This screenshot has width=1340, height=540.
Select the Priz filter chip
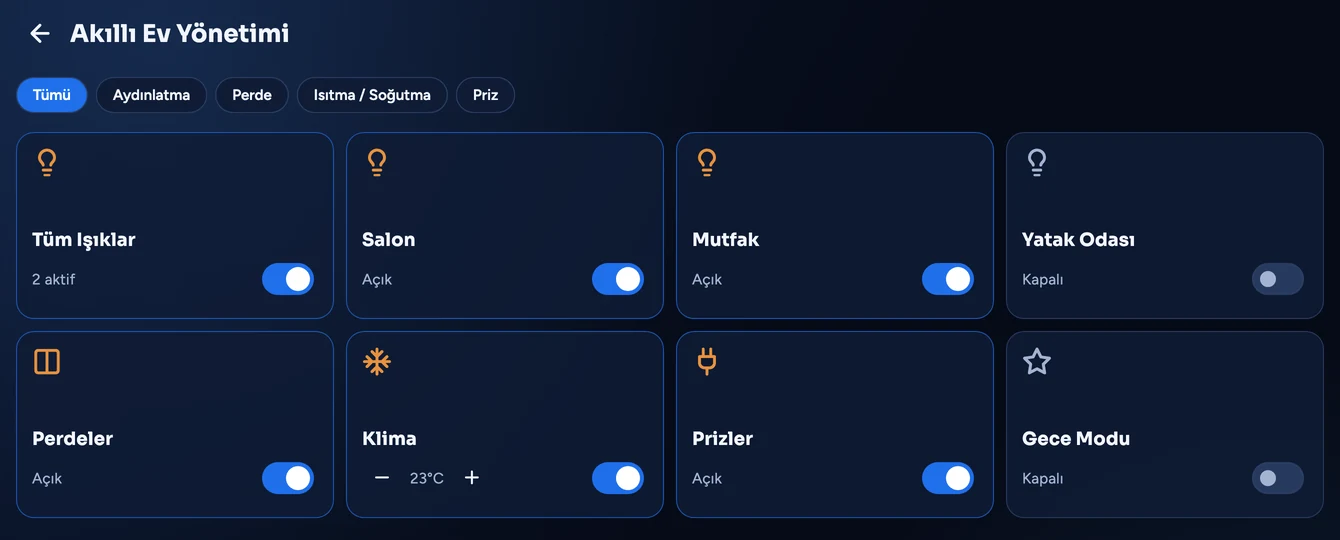(486, 95)
